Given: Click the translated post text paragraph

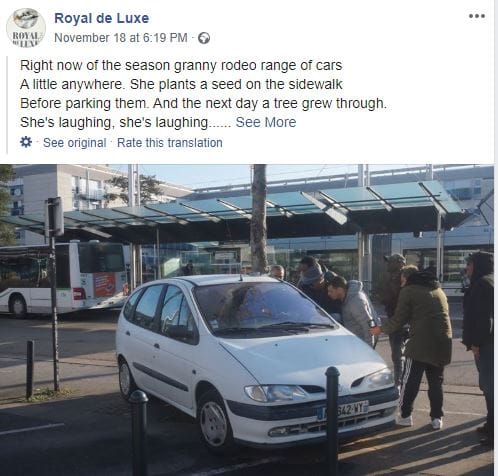Looking at the screenshot, I should [x=203, y=94].
